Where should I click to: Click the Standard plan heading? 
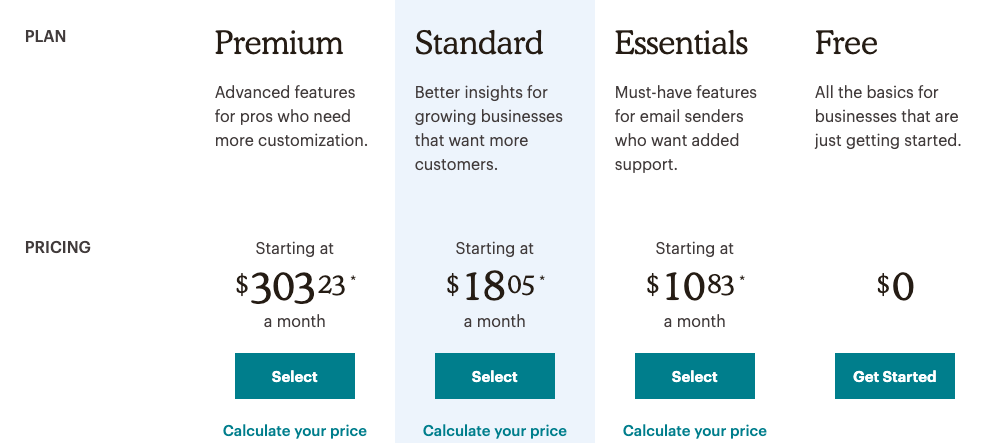[479, 43]
